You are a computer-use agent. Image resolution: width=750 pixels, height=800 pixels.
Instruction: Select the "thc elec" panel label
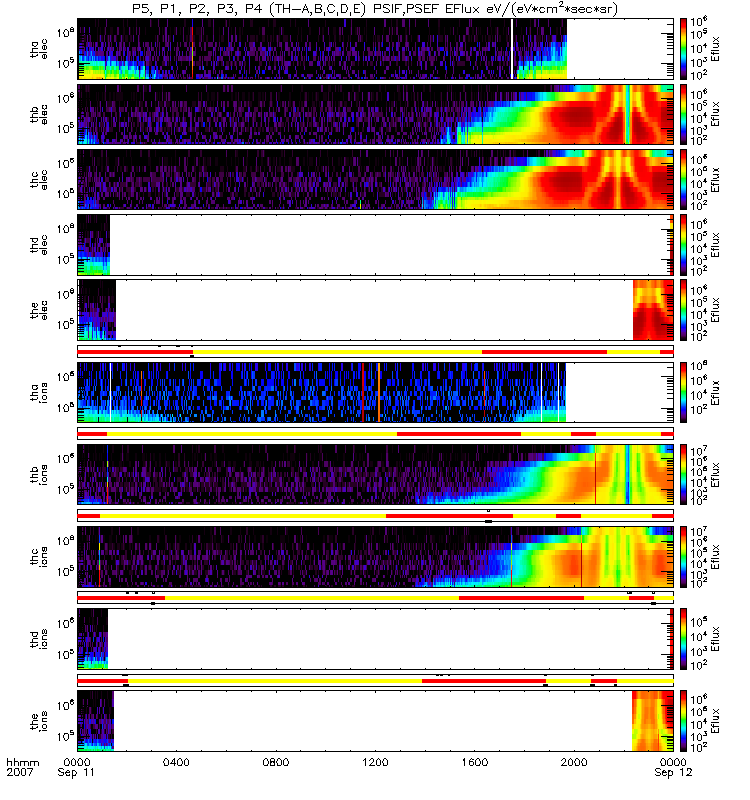click(38, 180)
